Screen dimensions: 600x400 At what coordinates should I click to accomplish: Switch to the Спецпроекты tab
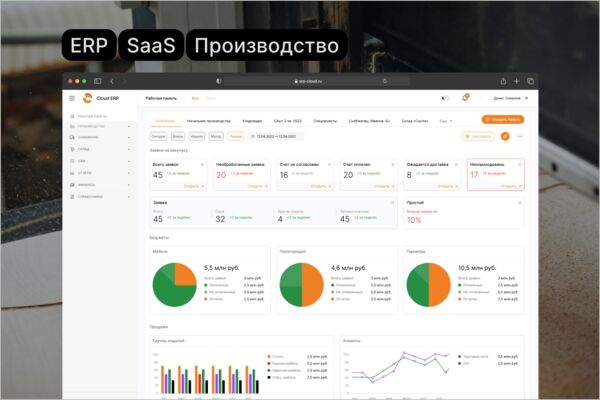[x=325, y=121]
